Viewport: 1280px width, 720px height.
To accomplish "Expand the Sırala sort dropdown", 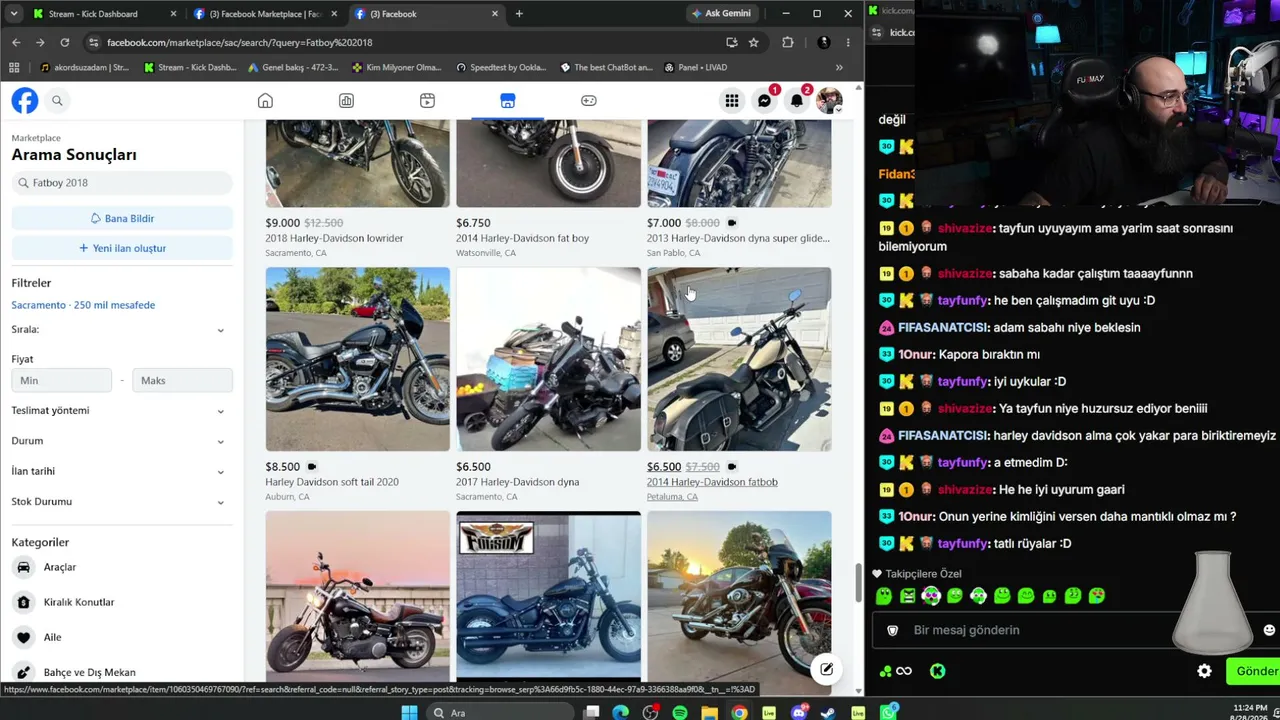I will (221, 330).
